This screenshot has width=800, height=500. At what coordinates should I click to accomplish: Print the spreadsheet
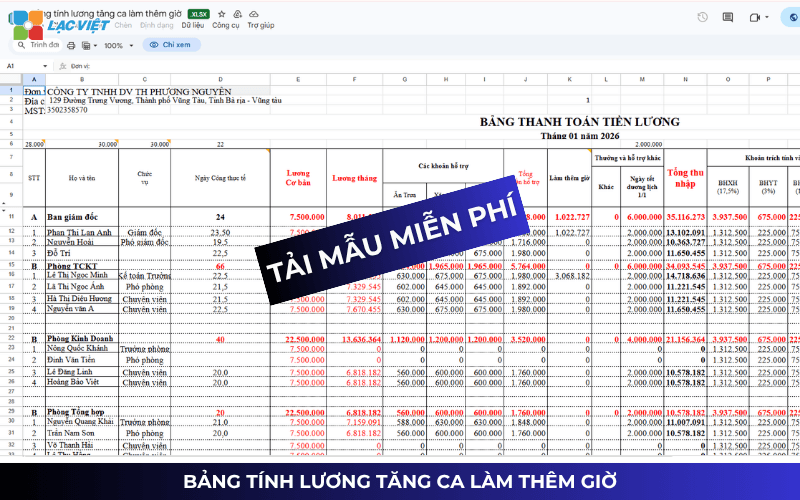71,45
